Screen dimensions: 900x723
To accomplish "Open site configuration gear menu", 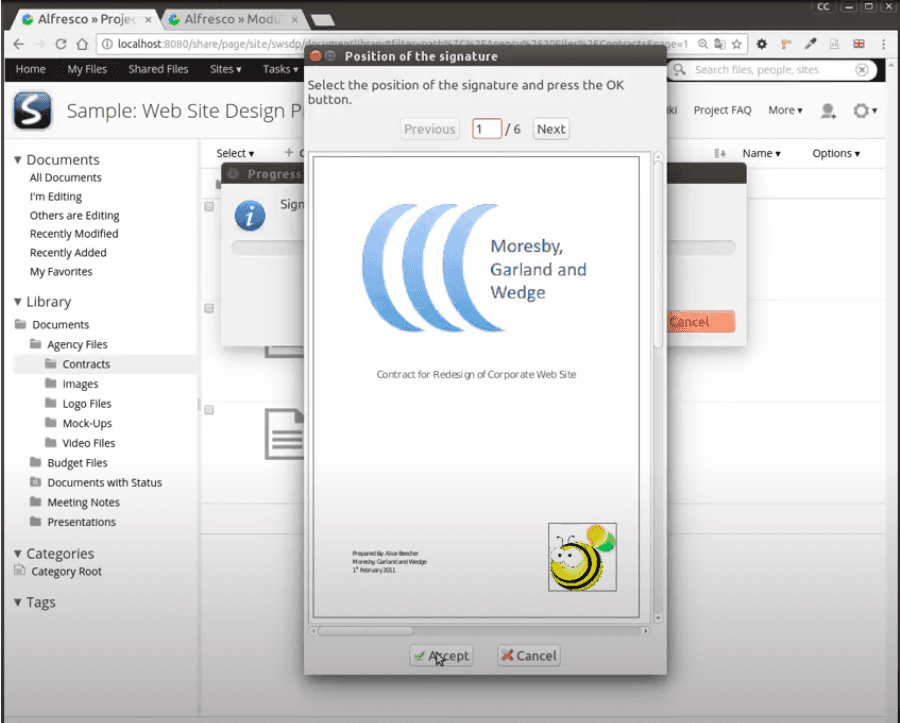I will tap(864, 110).
